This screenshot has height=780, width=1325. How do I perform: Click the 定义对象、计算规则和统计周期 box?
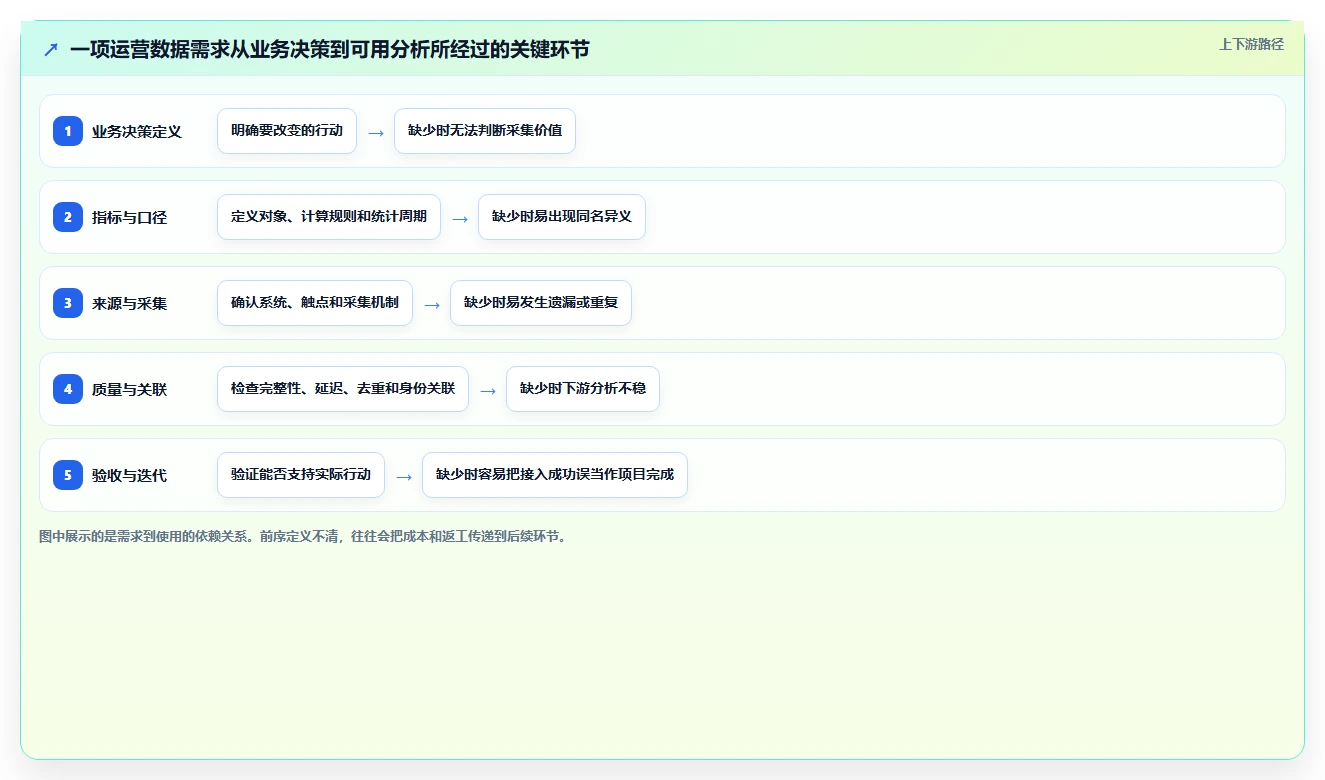[329, 217]
